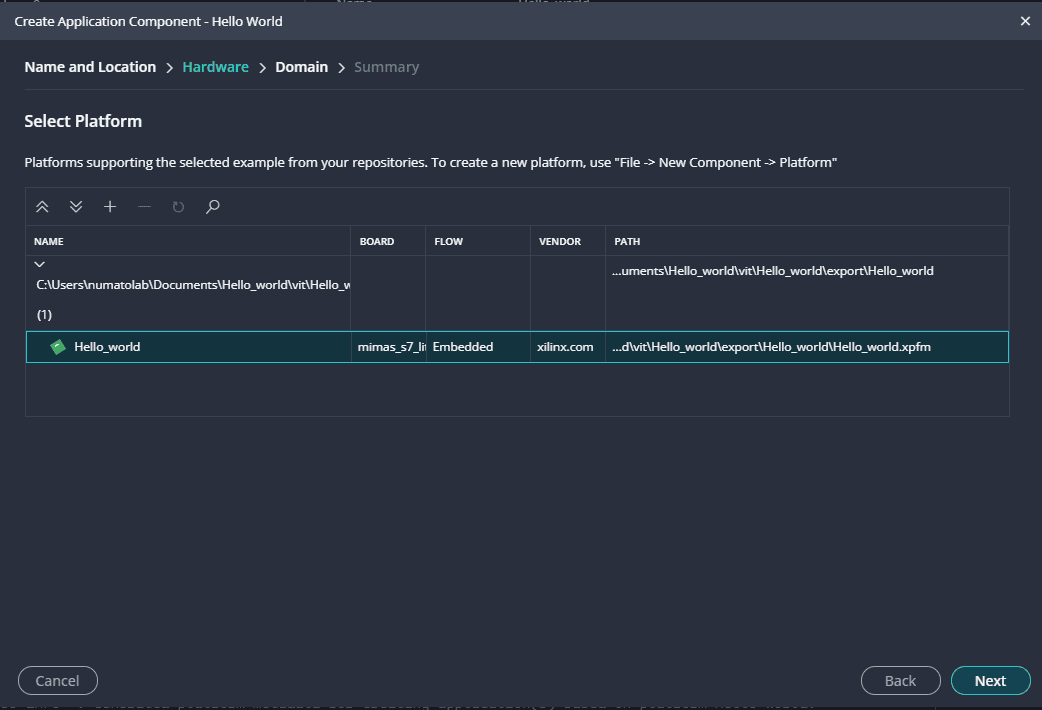Collapse the repository path tree node
Viewport: 1042px width, 710px height.
click(x=40, y=265)
